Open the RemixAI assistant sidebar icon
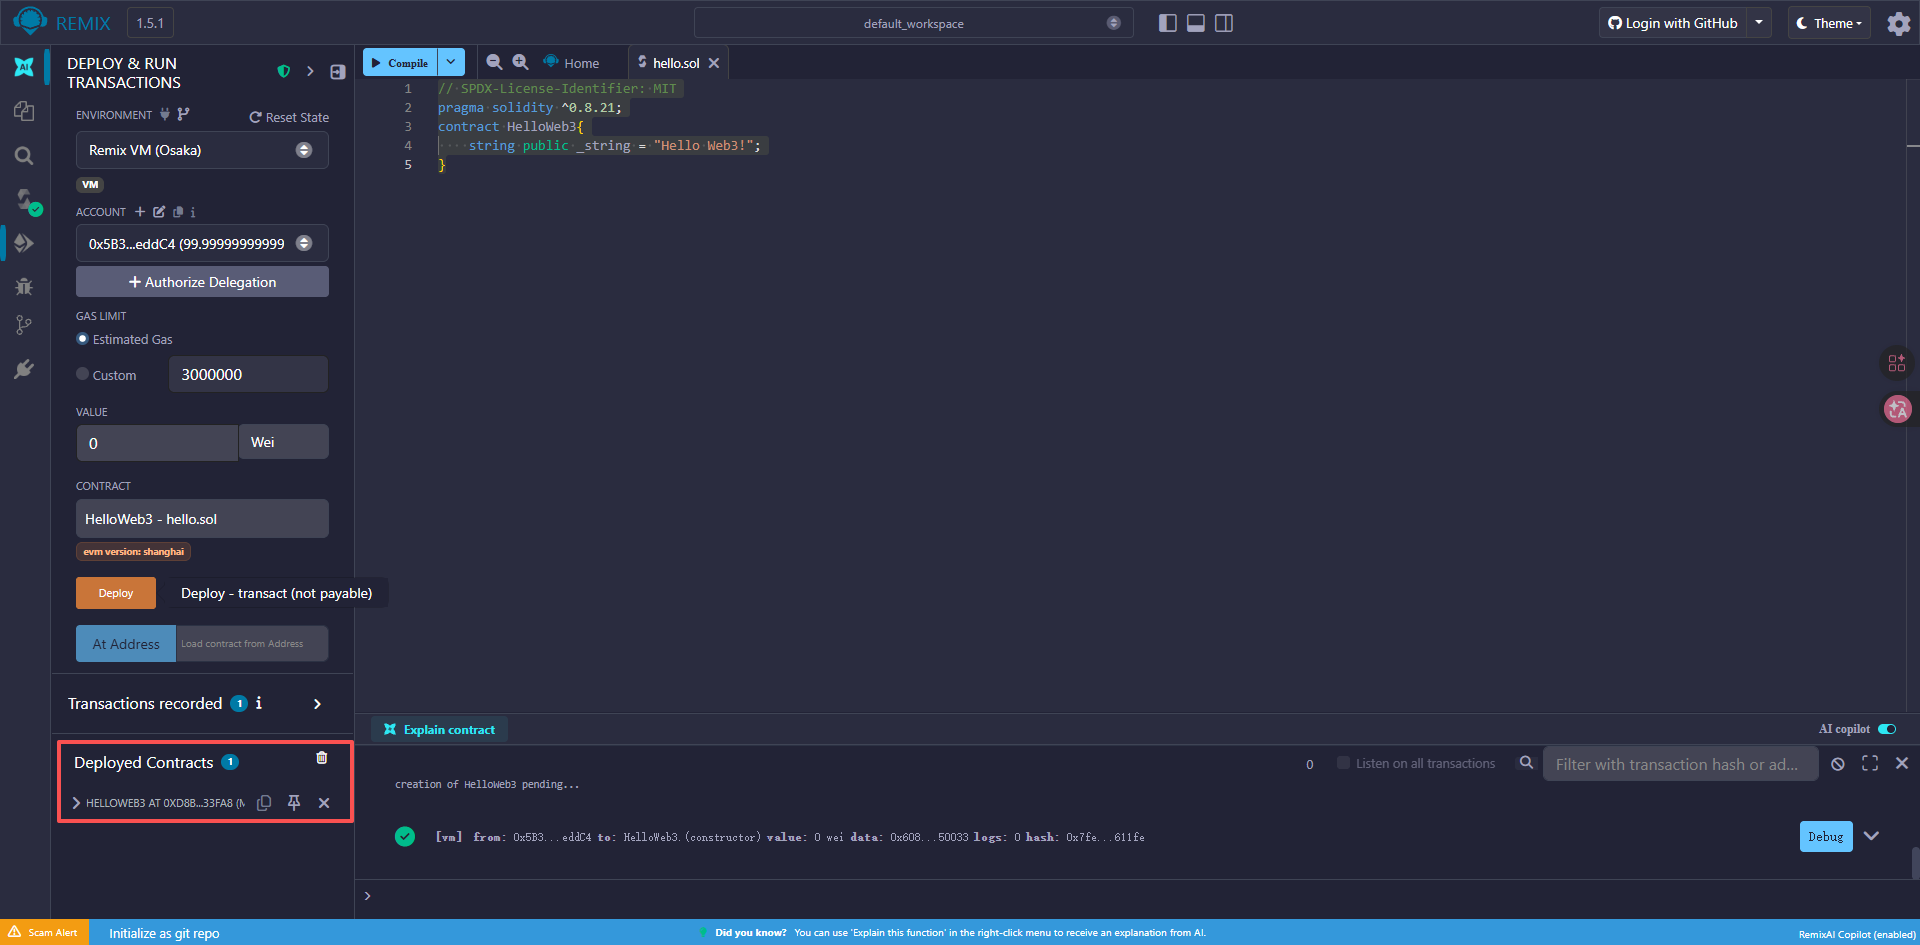The width and height of the screenshot is (1920, 945). 24,67
